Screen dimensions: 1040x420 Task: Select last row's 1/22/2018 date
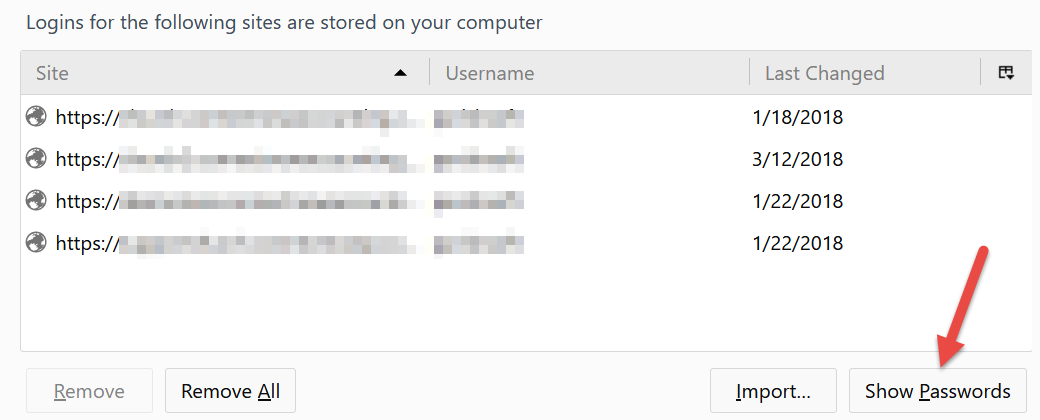click(798, 243)
